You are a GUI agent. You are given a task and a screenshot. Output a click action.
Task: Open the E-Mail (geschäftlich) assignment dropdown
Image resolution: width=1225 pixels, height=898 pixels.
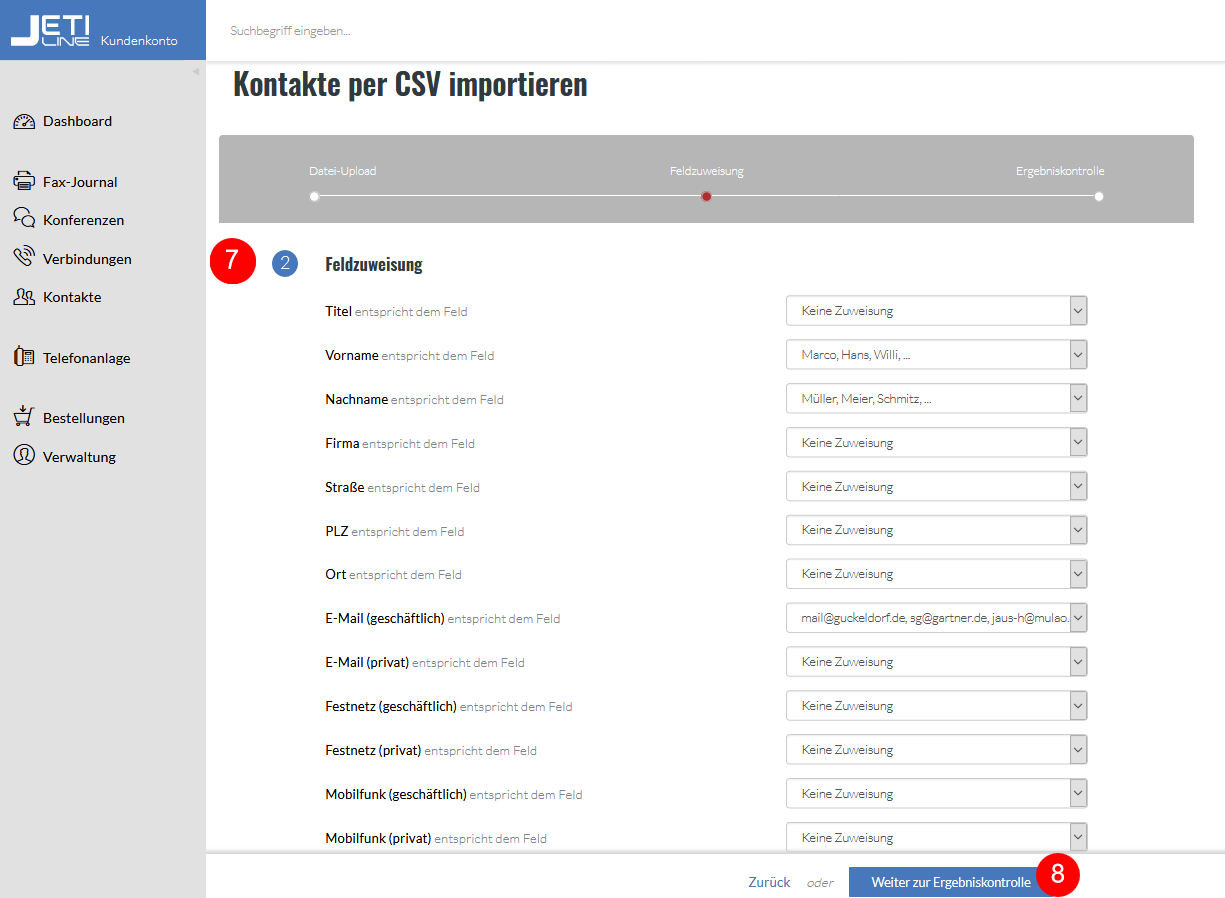pyautogui.click(x=936, y=618)
